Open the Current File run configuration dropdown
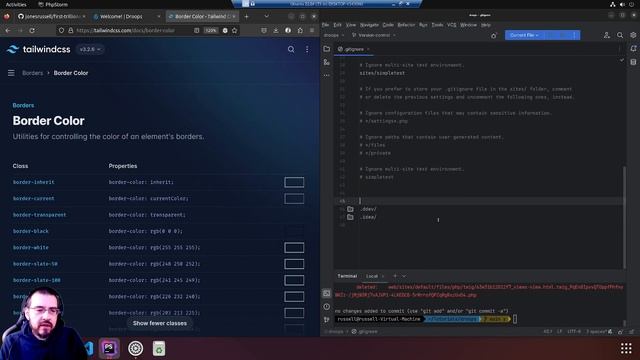Image resolution: width=640 pixels, height=360 pixels. [x=524, y=35]
